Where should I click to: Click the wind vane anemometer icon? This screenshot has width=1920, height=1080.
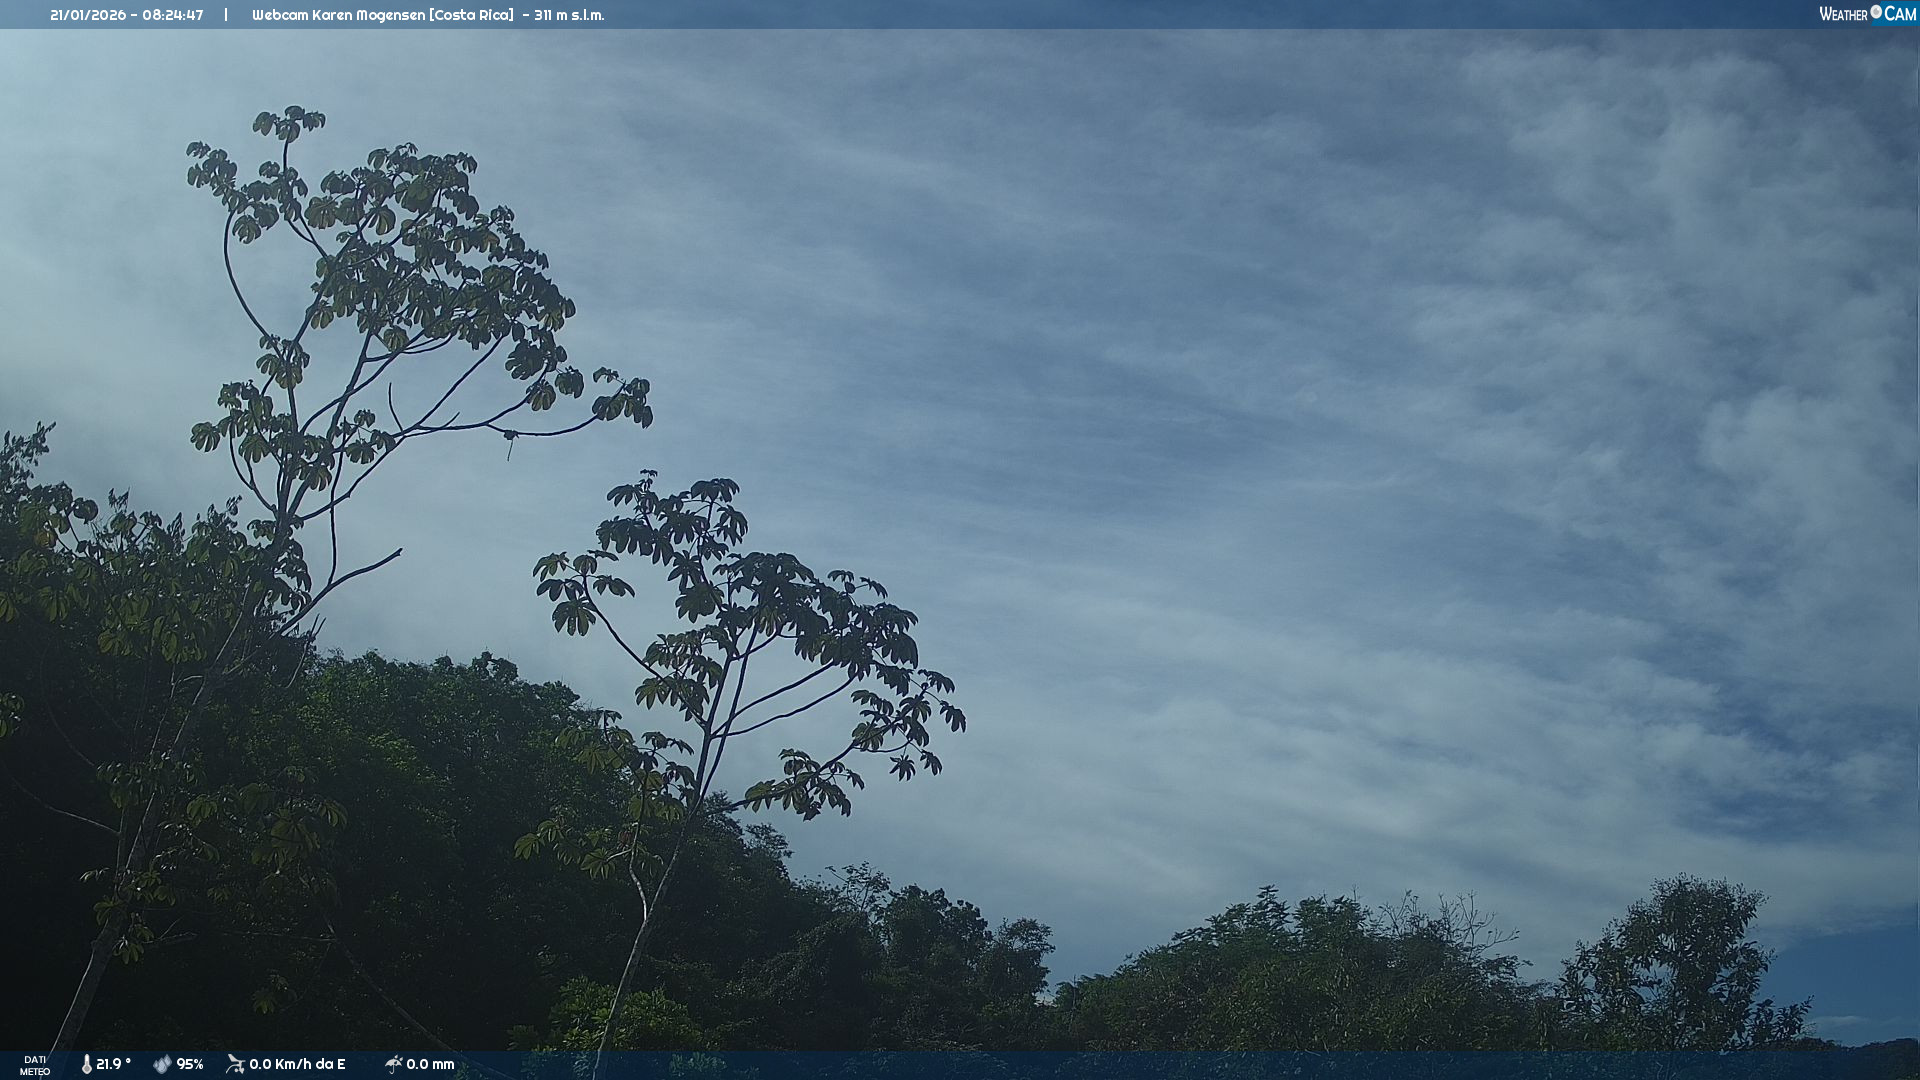[235, 1064]
